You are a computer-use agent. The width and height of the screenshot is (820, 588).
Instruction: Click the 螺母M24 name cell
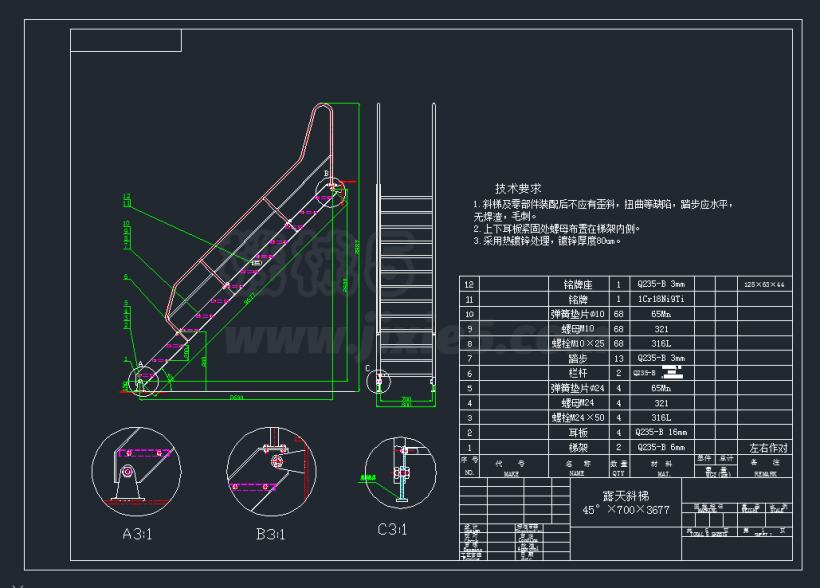click(578, 403)
